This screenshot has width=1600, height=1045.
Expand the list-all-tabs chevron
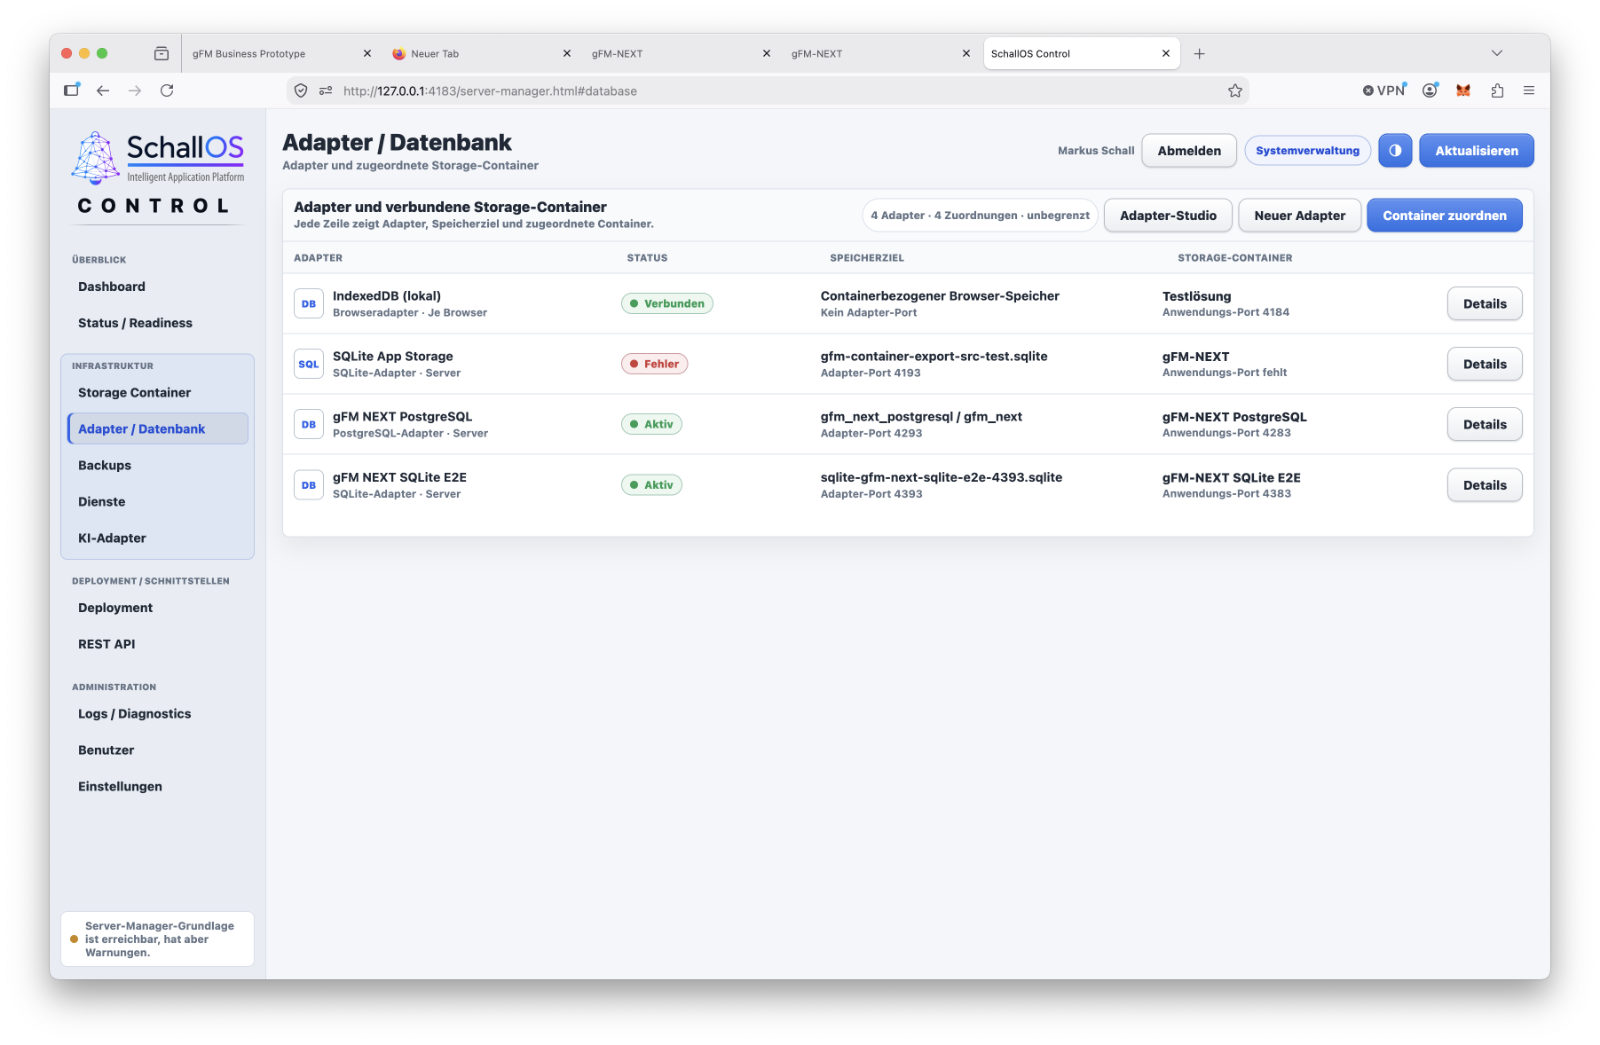tap(1497, 54)
